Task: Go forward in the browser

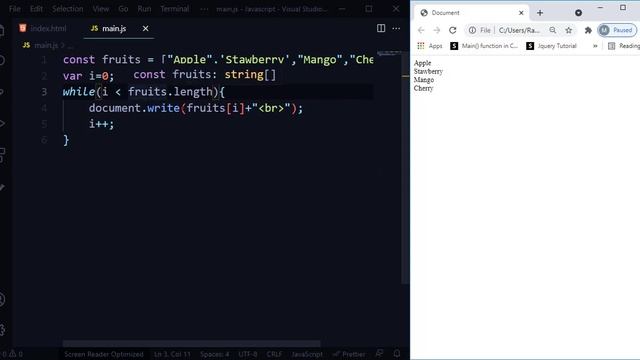Action: tap(436, 30)
